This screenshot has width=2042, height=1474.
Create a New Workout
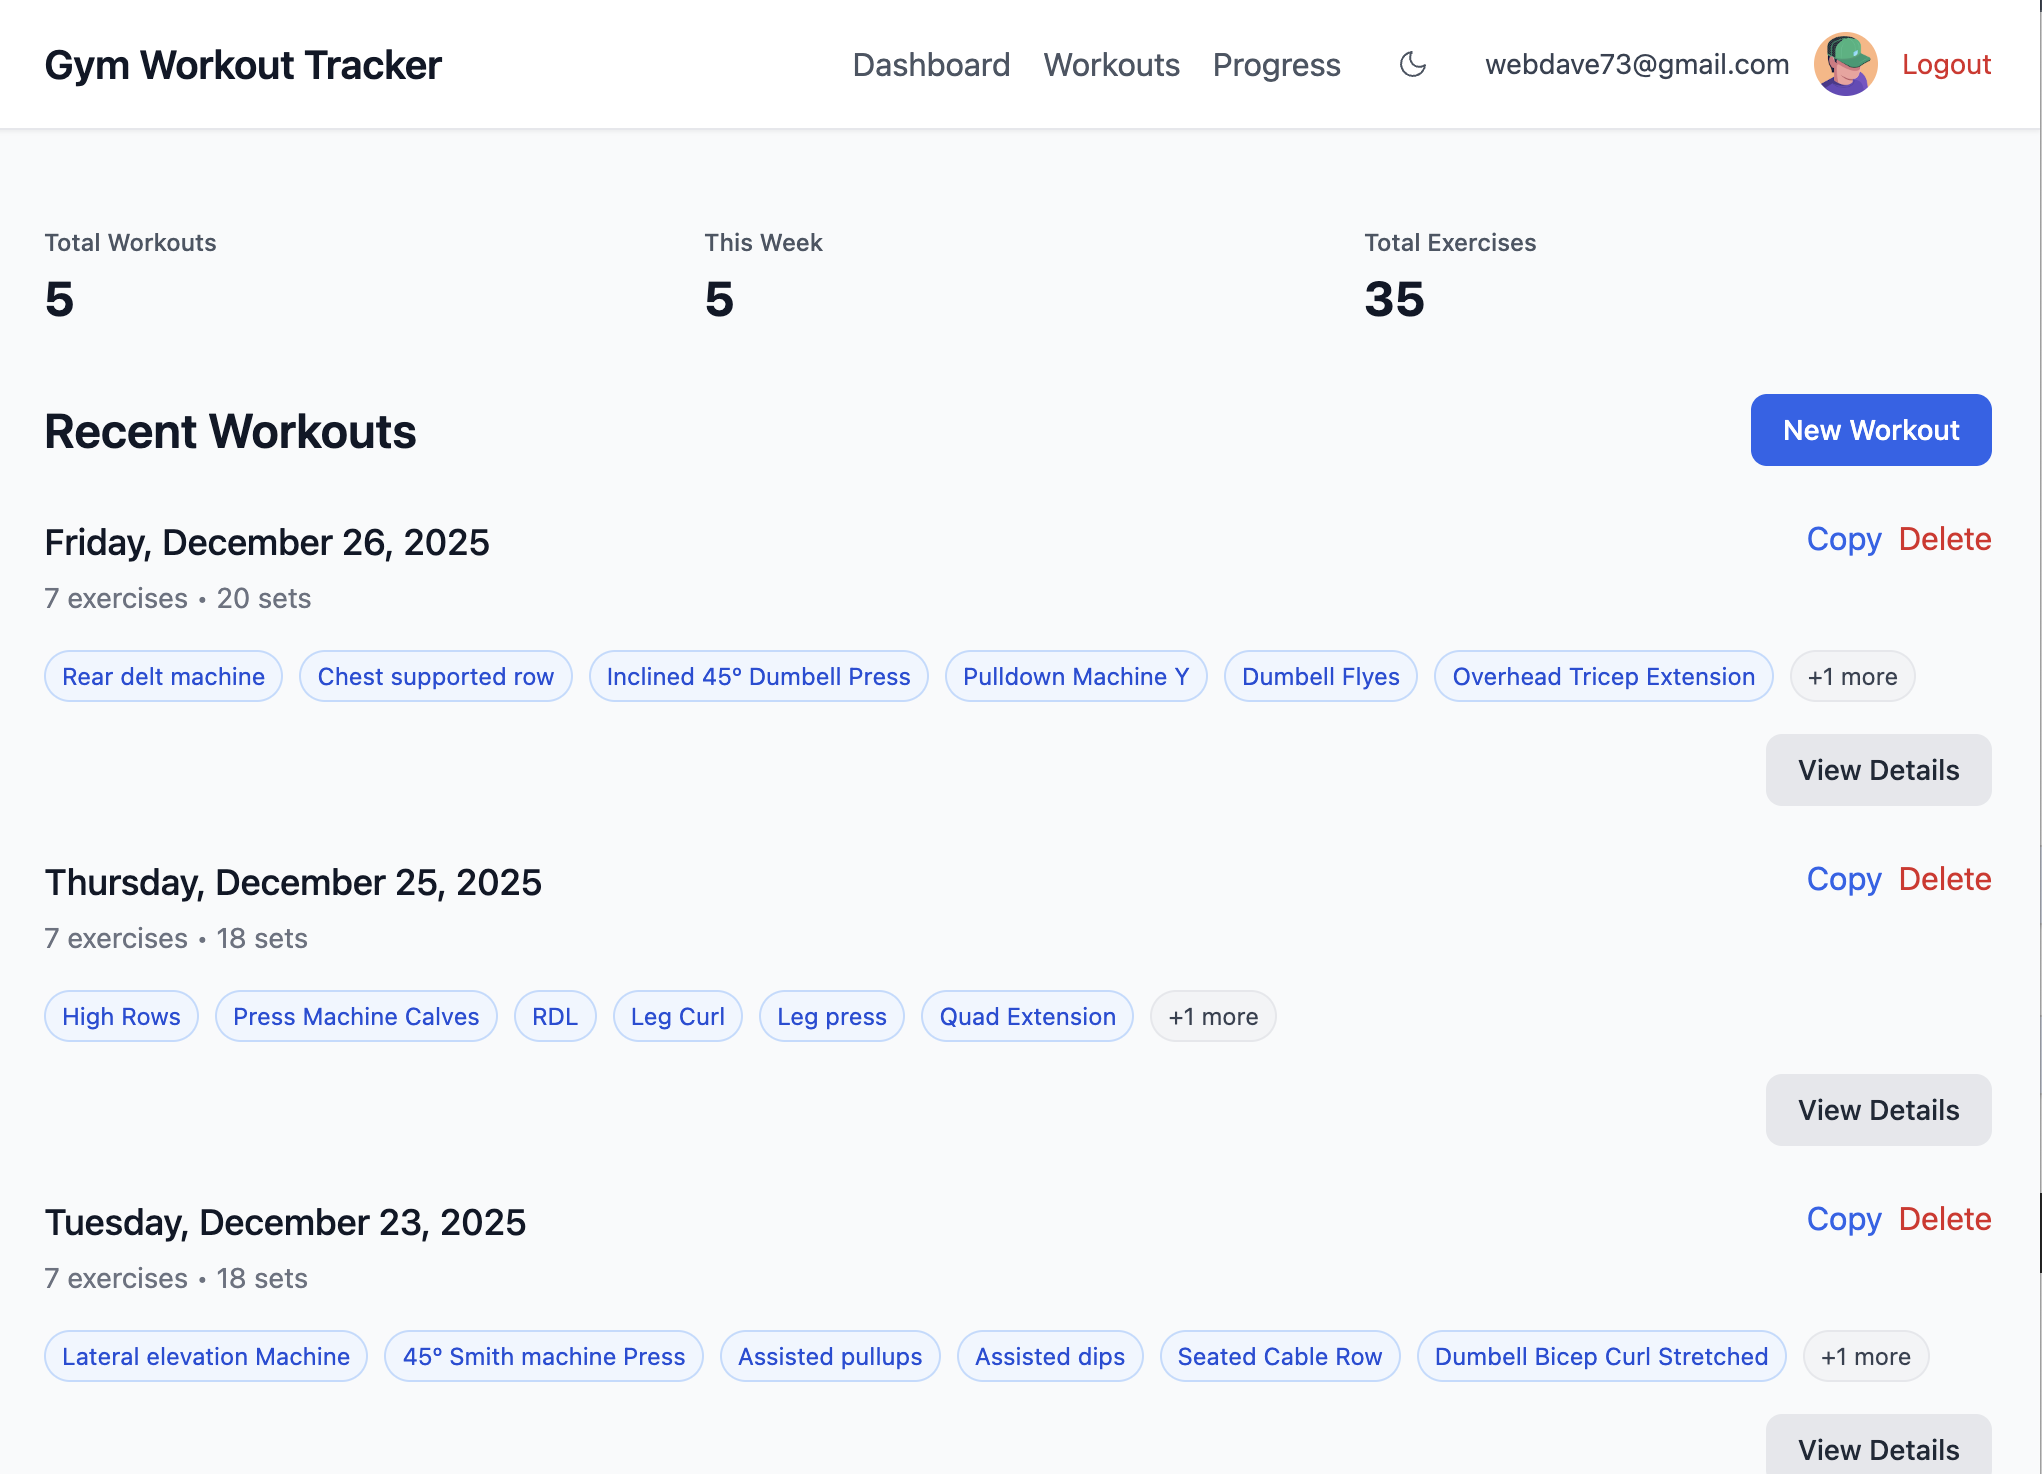point(1870,430)
